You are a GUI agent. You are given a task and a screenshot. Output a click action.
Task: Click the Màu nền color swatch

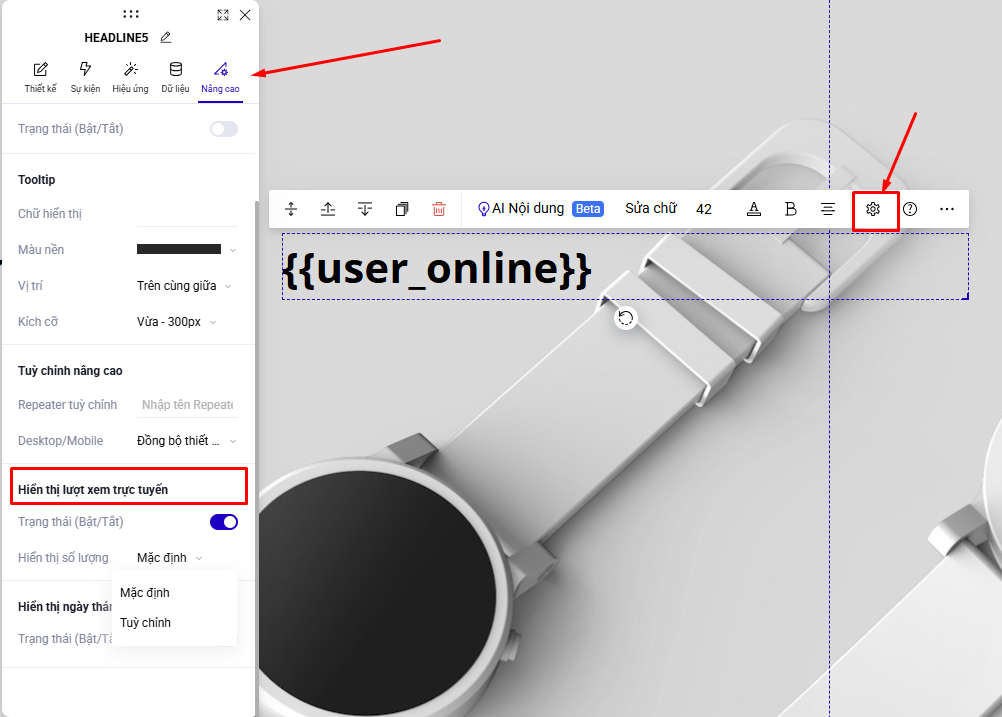(179, 249)
